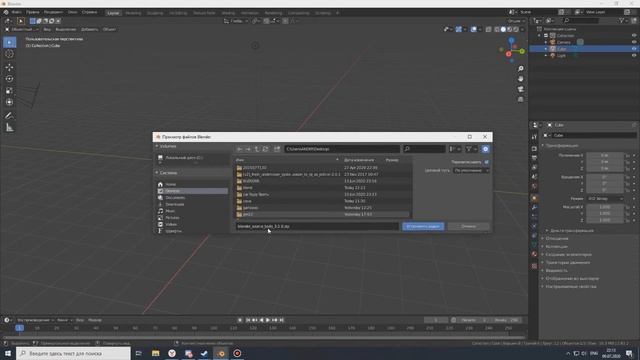Expand Light item in outliner
The height and width of the screenshot is (360, 640).
[x=546, y=55]
